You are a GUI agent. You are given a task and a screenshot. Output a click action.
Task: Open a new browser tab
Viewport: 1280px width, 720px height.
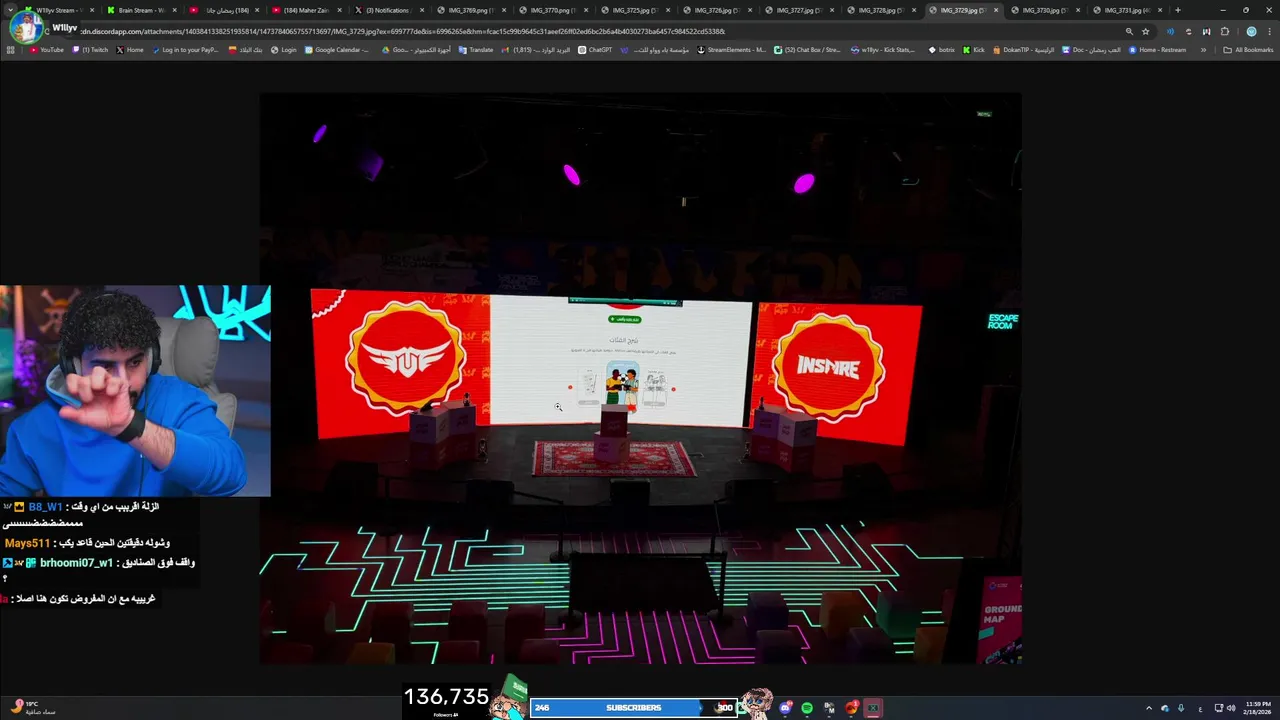(x=1178, y=10)
